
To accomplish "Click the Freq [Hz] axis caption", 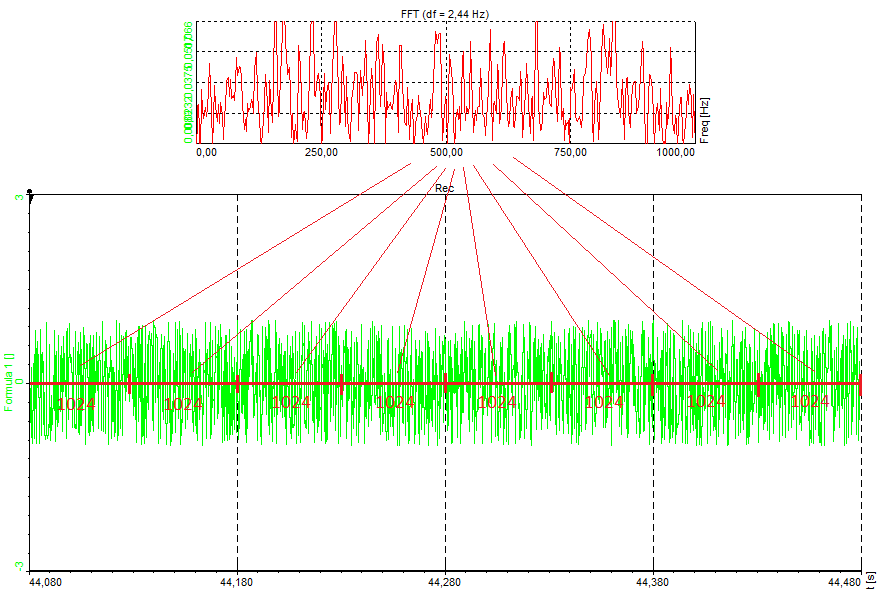I will point(704,121).
